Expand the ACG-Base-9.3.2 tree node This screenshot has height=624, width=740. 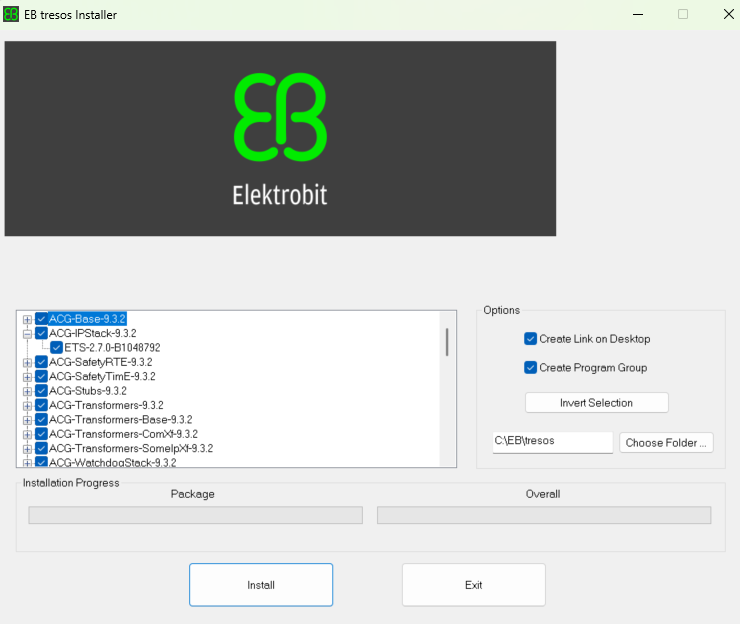coord(27,319)
